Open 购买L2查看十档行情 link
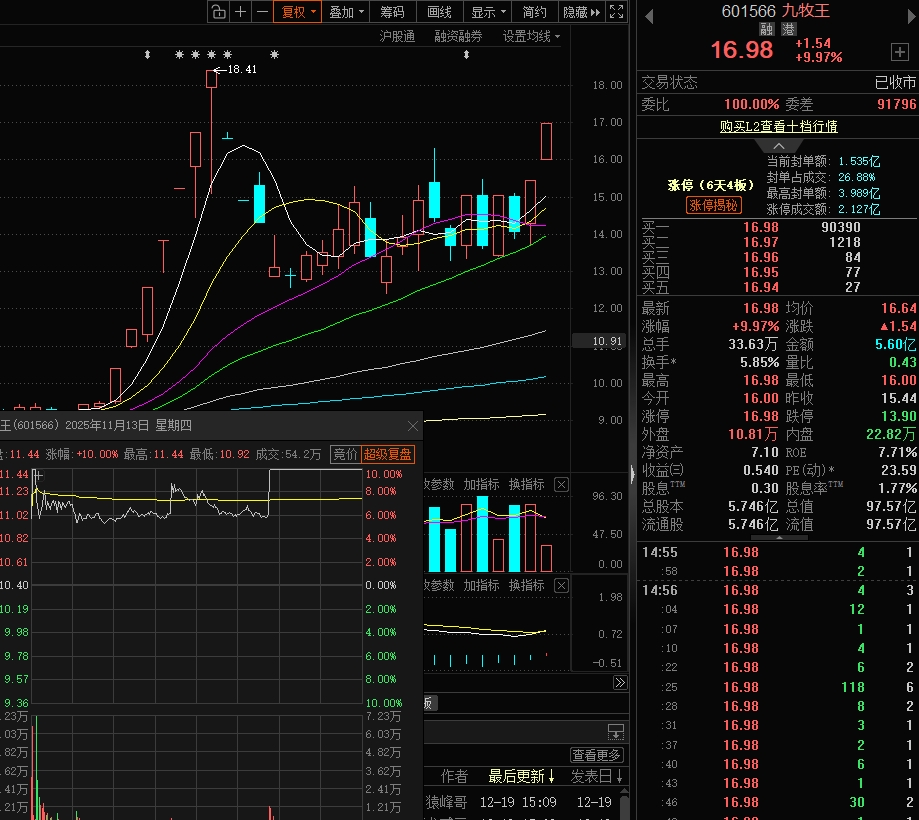The height and width of the screenshot is (820, 919). [x=778, y=126]
